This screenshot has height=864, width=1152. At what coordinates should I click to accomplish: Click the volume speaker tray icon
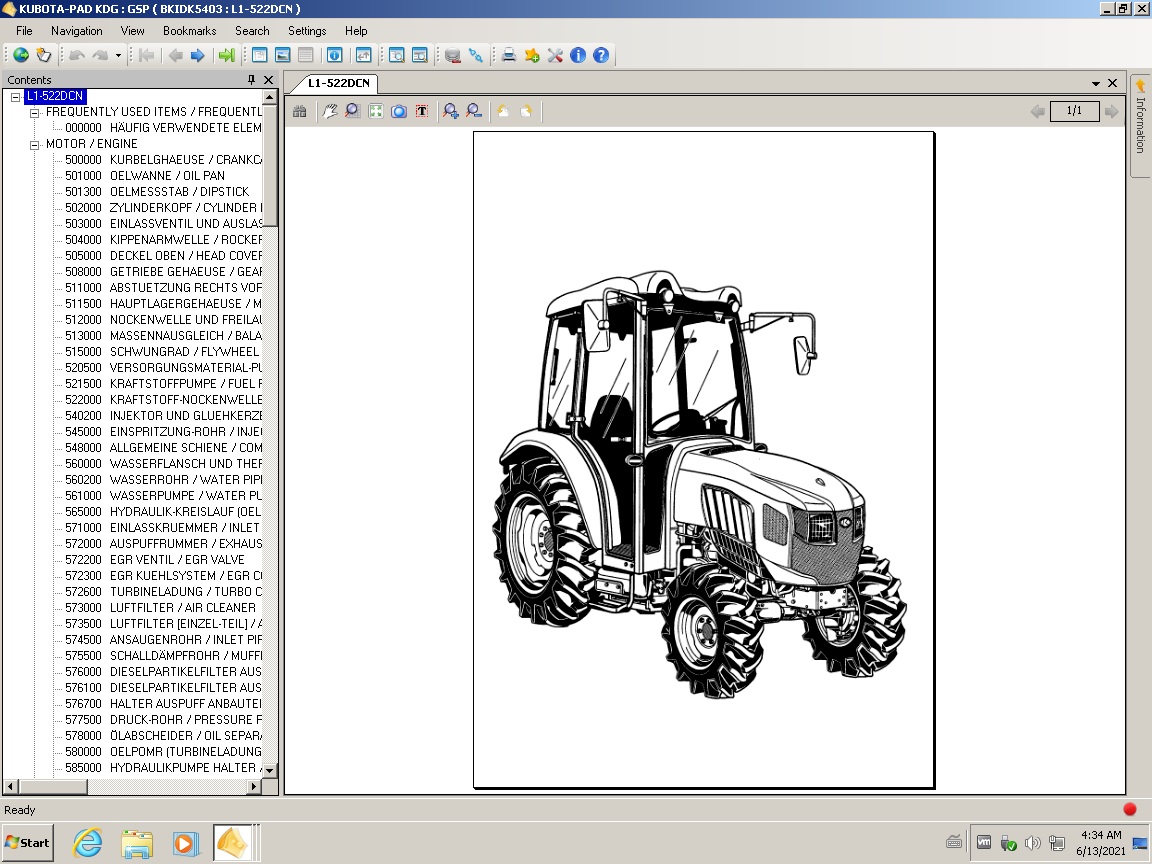pyautogui.click(x=1032, y=843)
